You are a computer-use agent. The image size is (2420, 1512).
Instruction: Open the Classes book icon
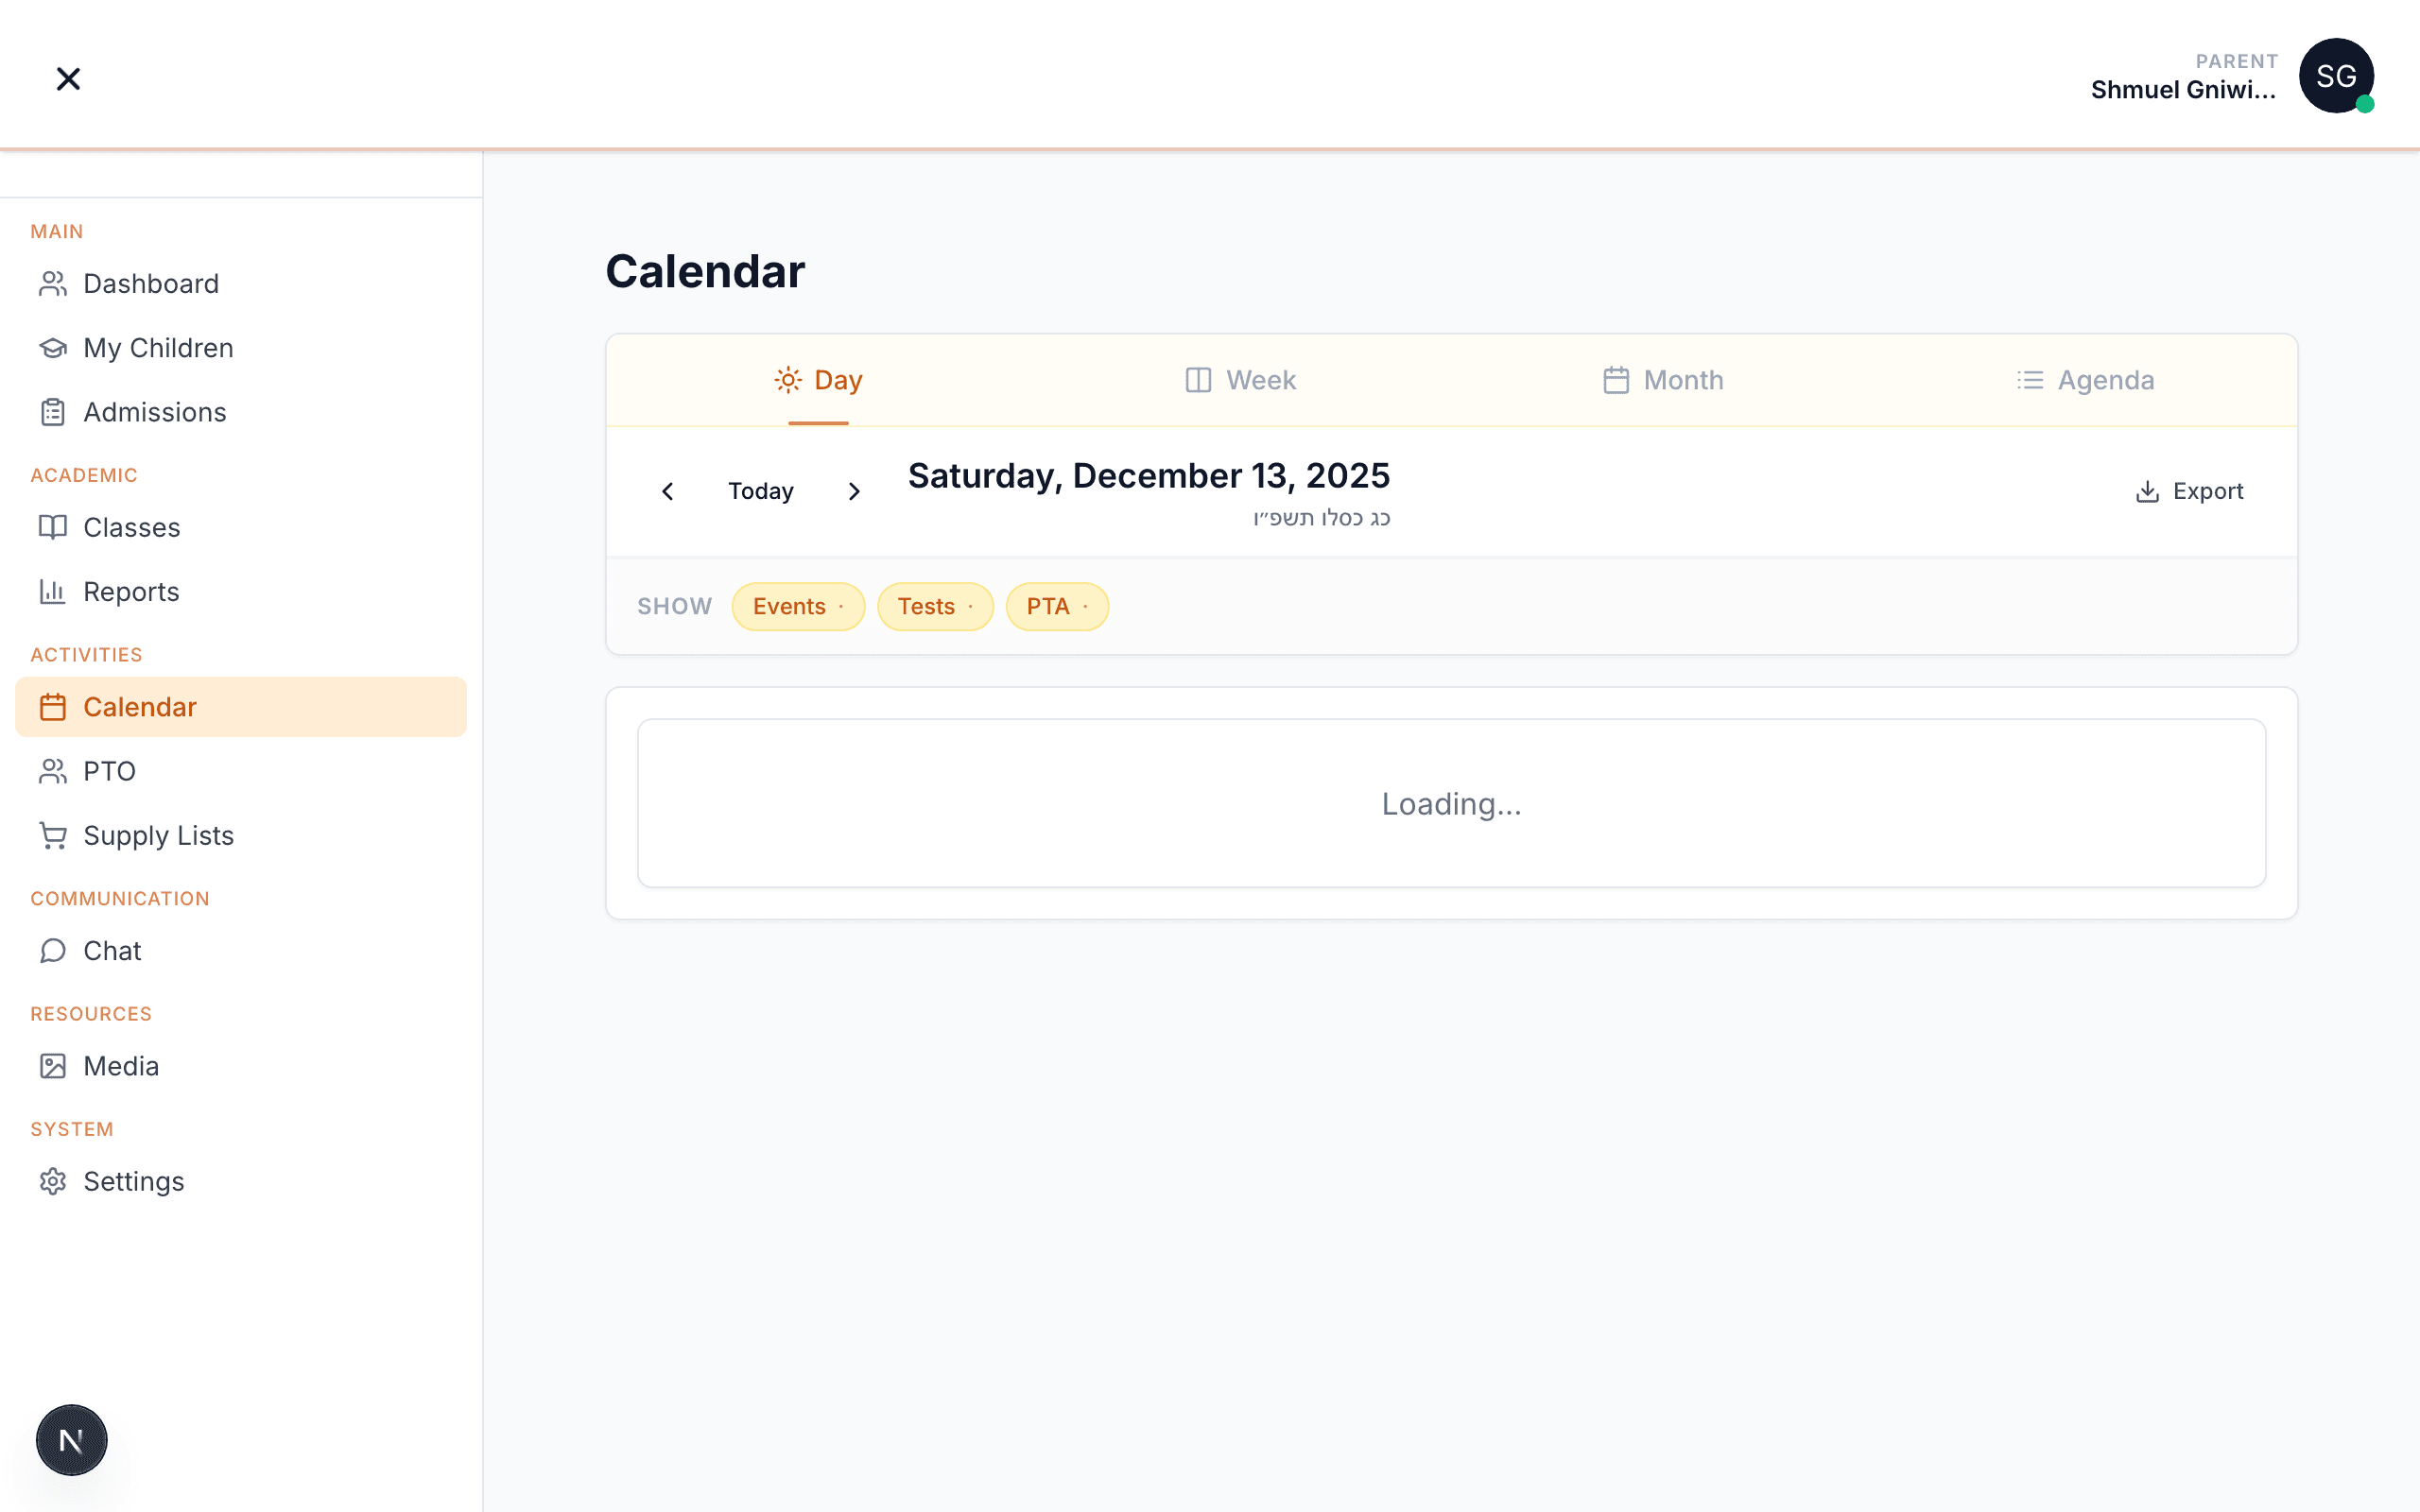tap(53, 527)
